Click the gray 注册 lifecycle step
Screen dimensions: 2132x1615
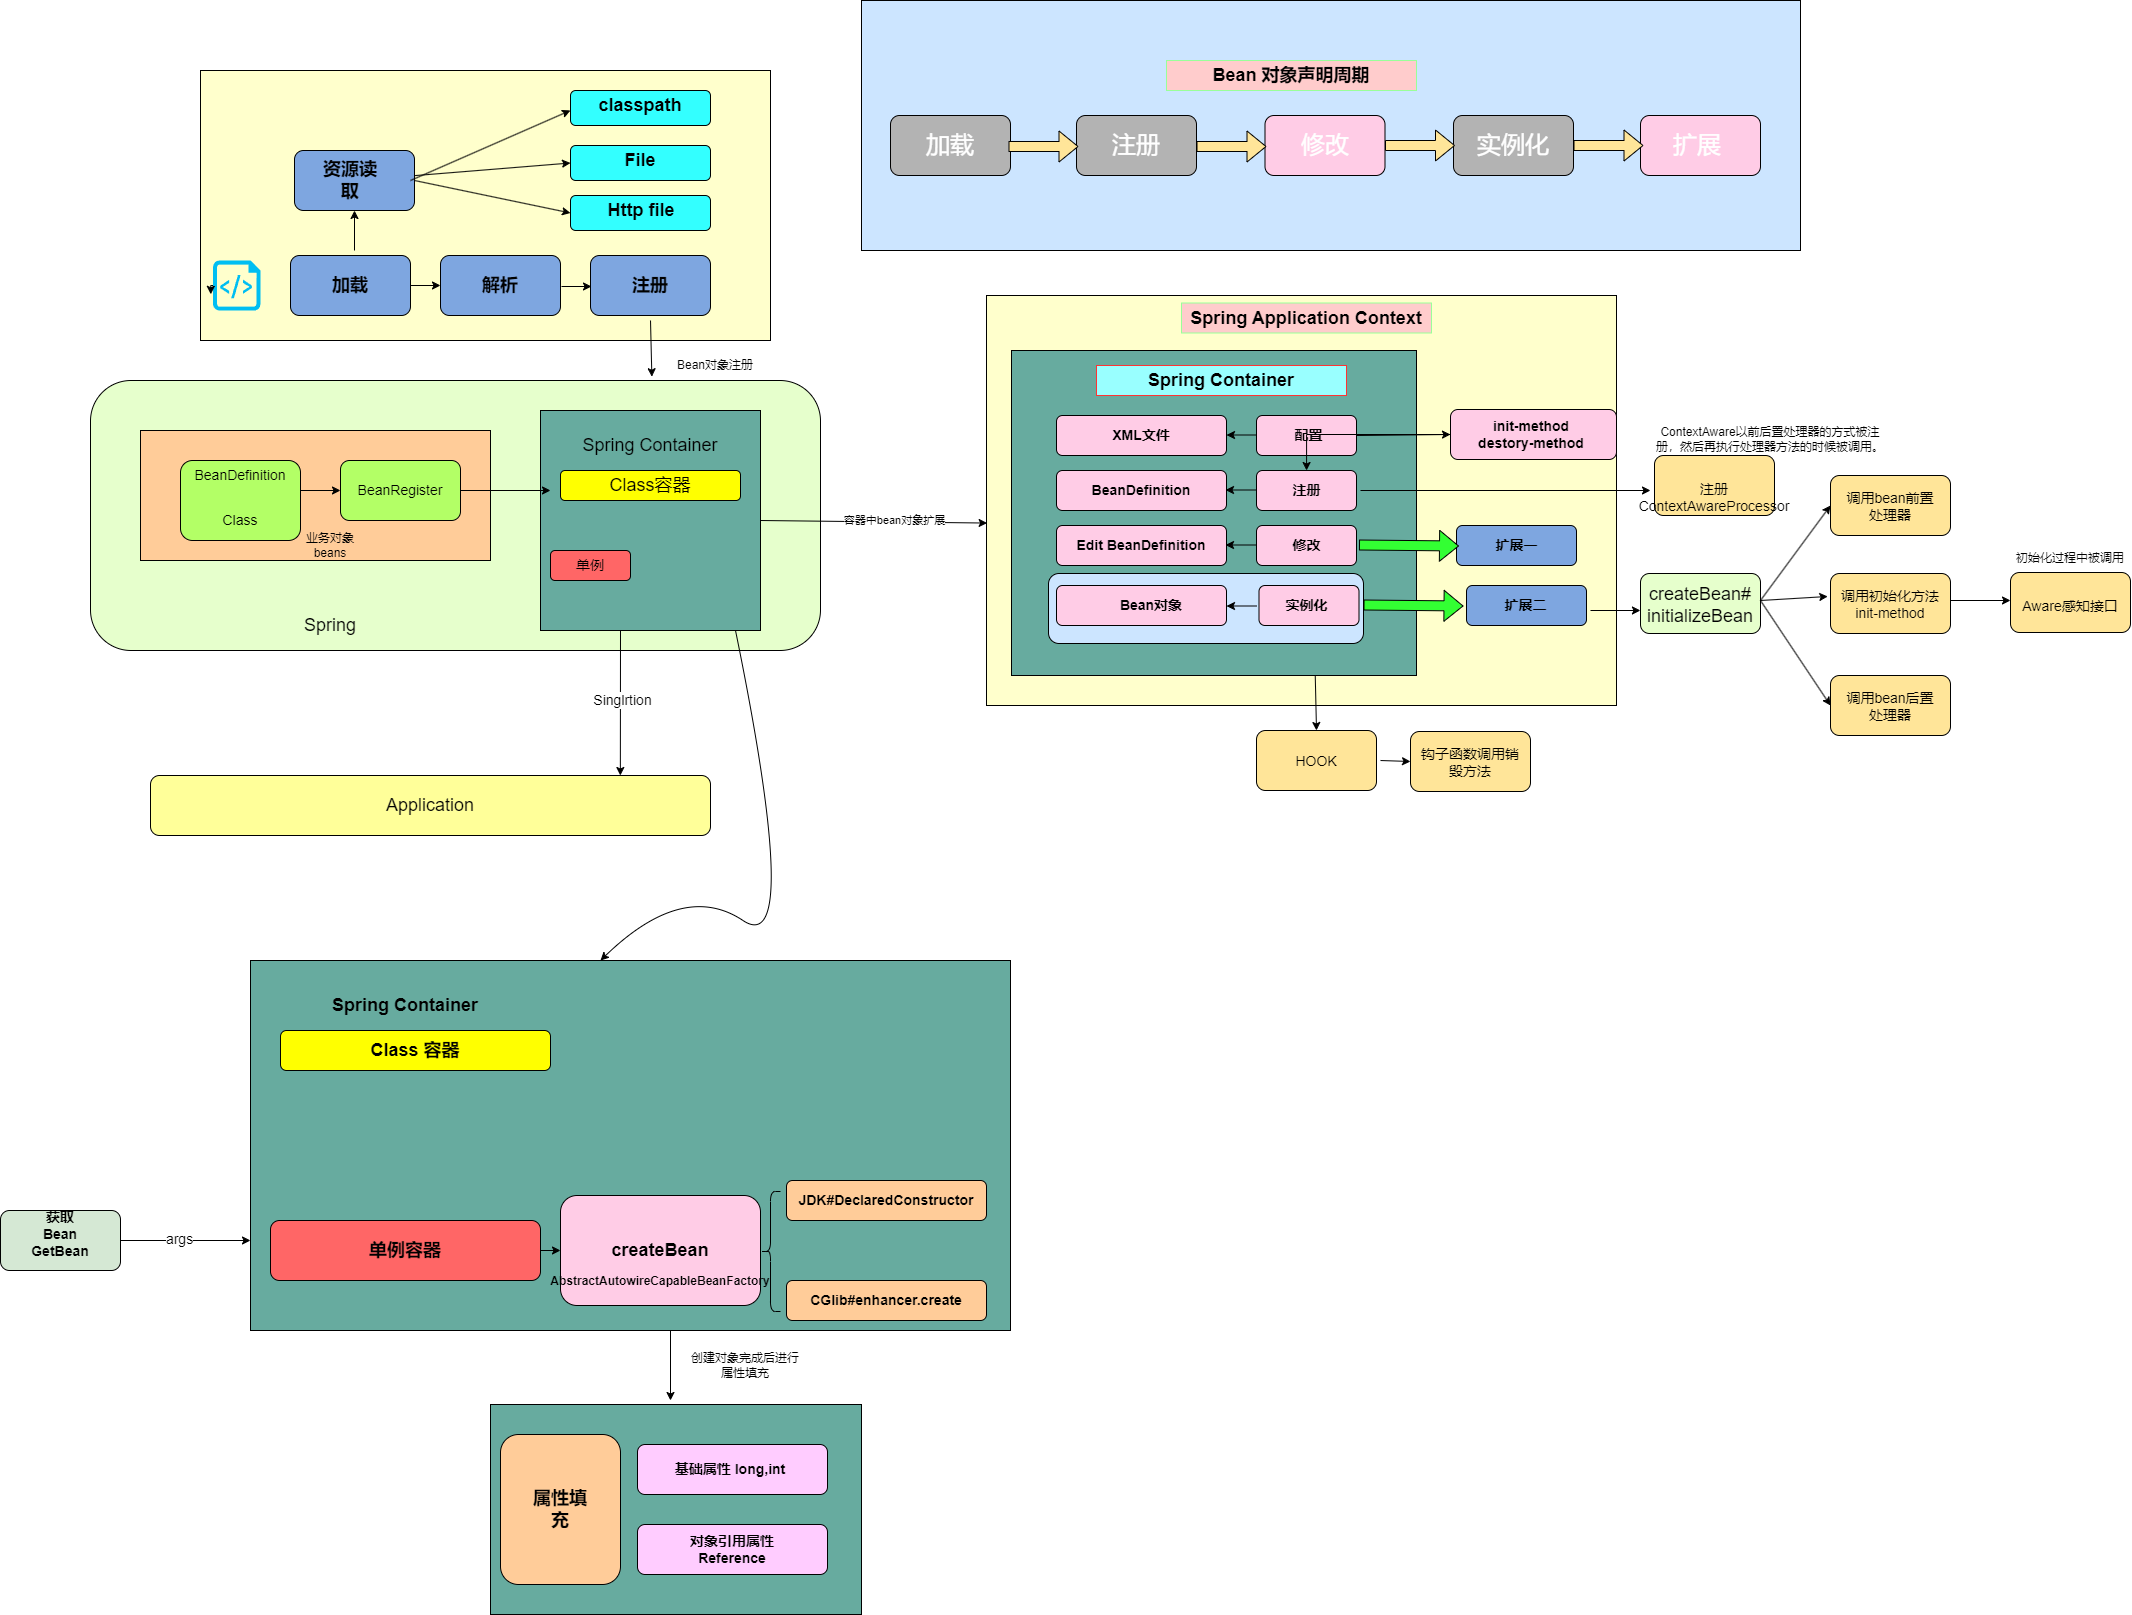click(x=1136, y=145)
